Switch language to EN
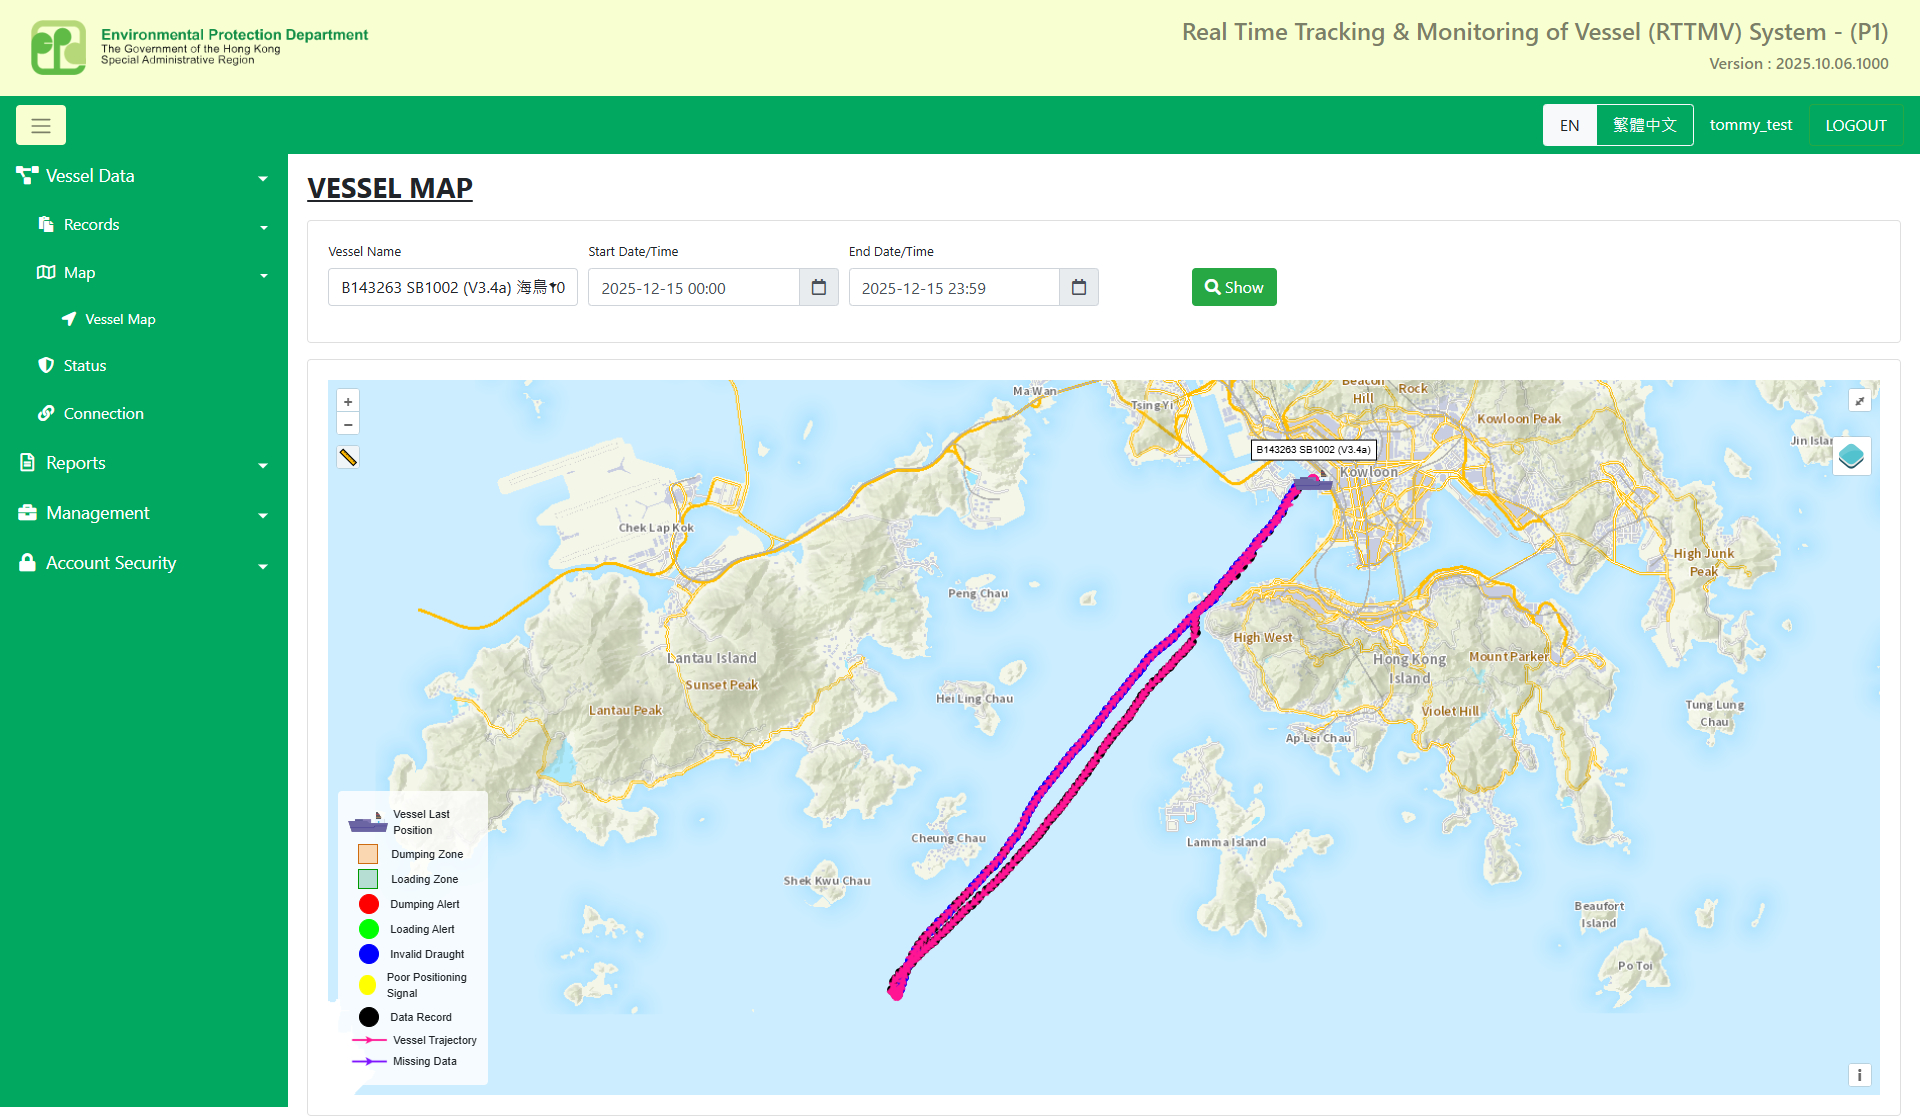 pos(1569,125)
